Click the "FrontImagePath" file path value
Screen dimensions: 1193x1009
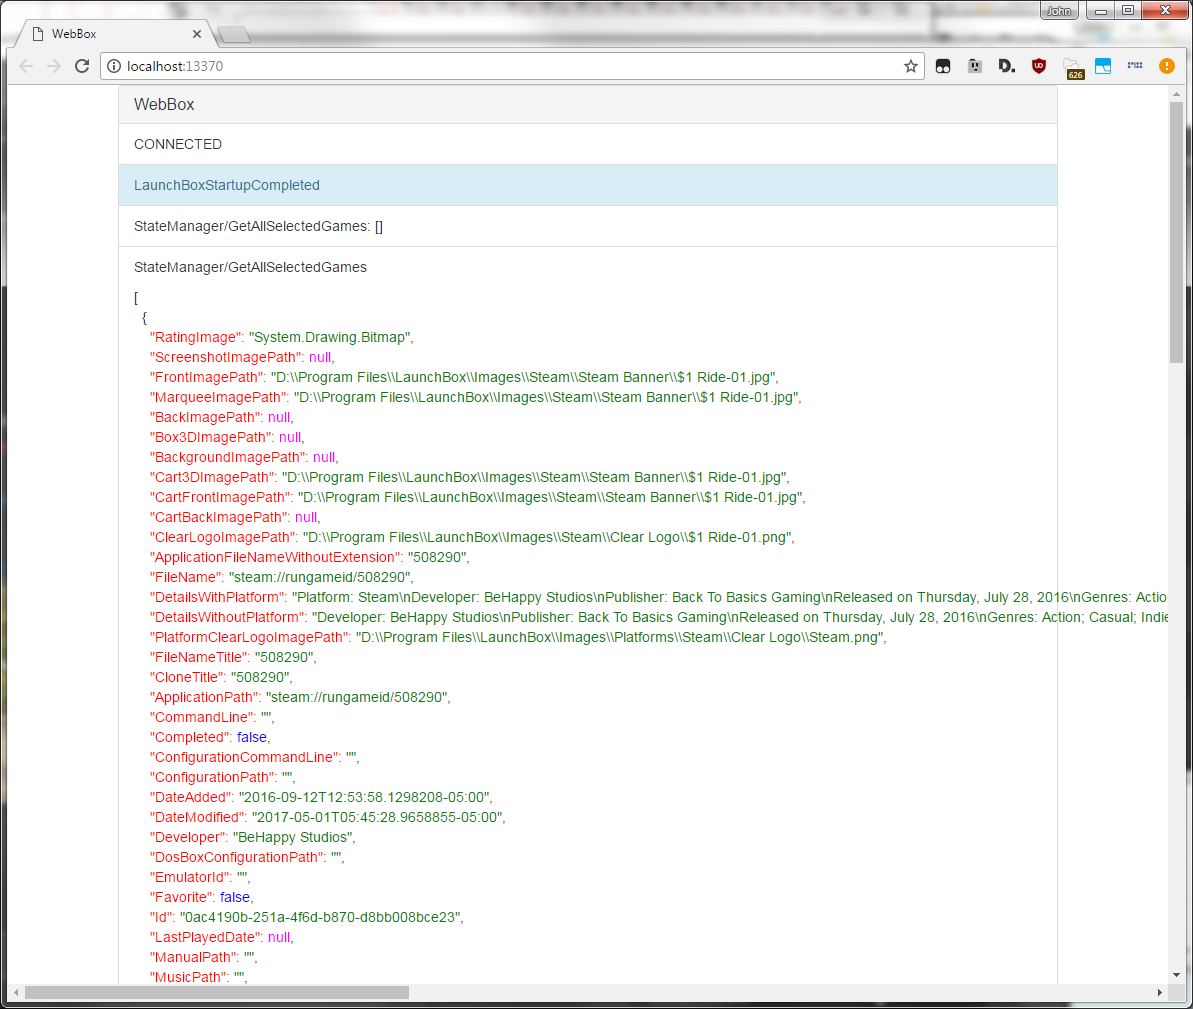pyautogui.click(x=523, y=377)
